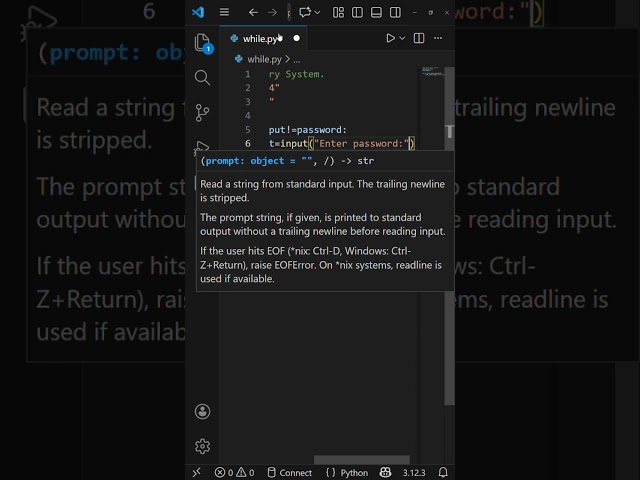Expand the run options dropdown arrow
This screenshot has width=640, height=480.
click(x=402, y=38)
